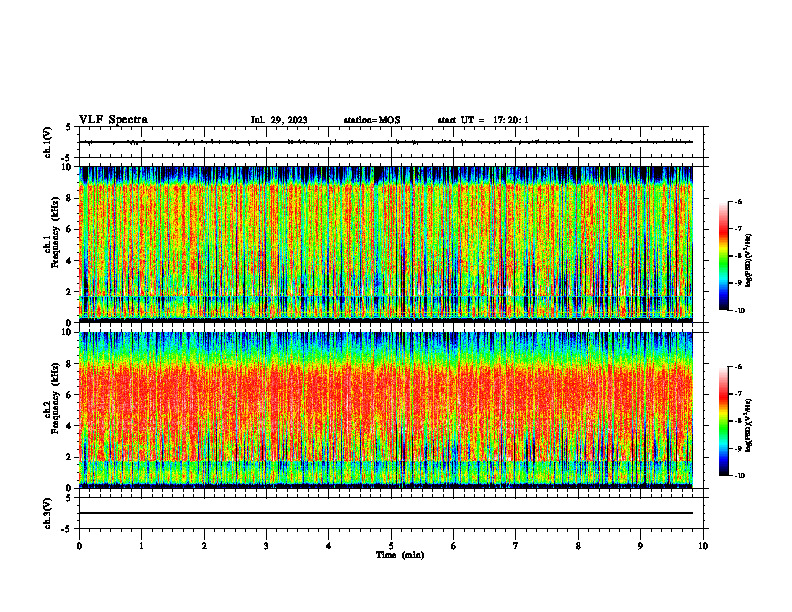Viewport: 792px width, 612px height.
Task: Click the ch.2 spectrogram color scale bar
Action: (x=724, y=421)
